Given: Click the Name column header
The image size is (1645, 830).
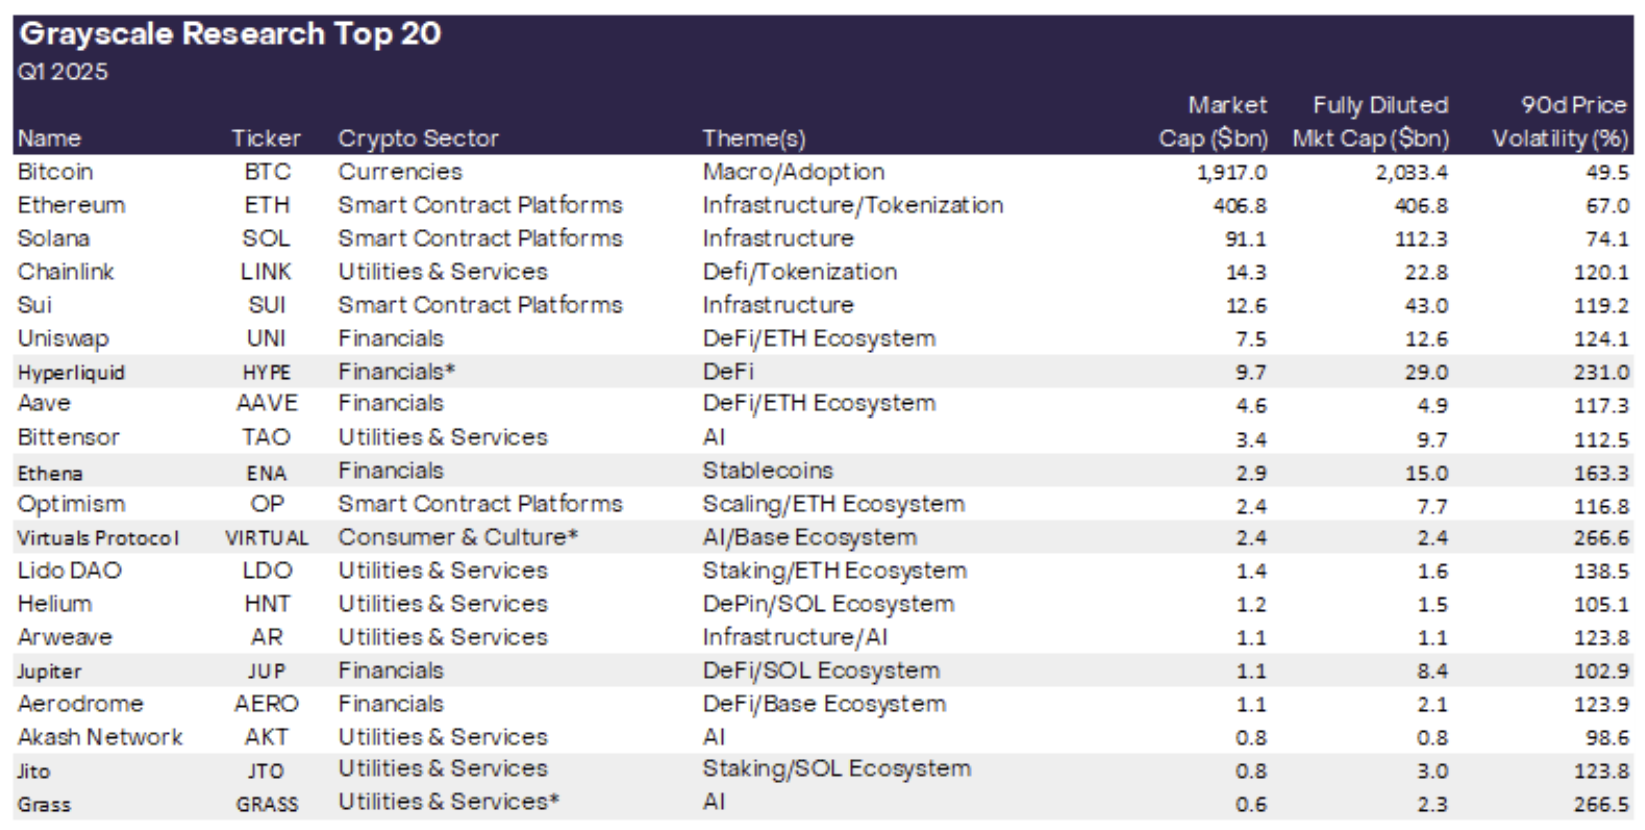Looking at the screenshot, I should point(49,138).
